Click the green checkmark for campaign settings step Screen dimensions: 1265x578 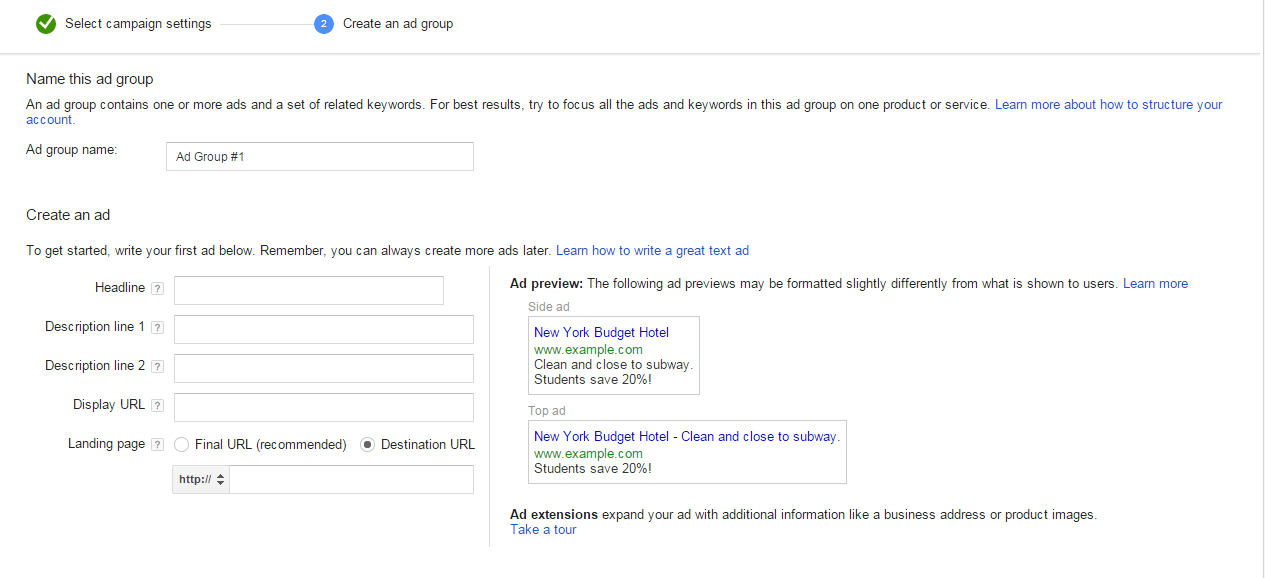tap(46, 23)
